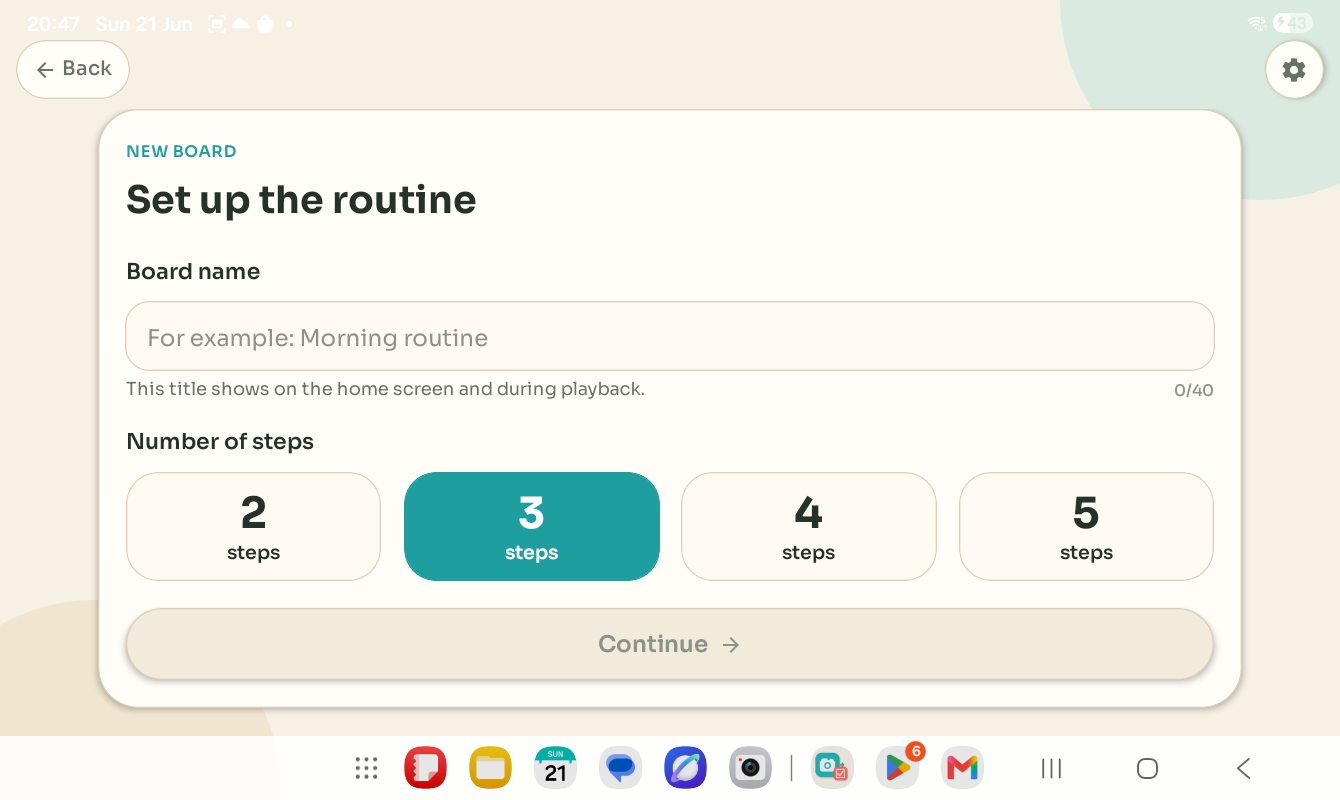Screen dimensions: 1340x800
Task: Tap the home navigation button
Action: click(1147, 768)
